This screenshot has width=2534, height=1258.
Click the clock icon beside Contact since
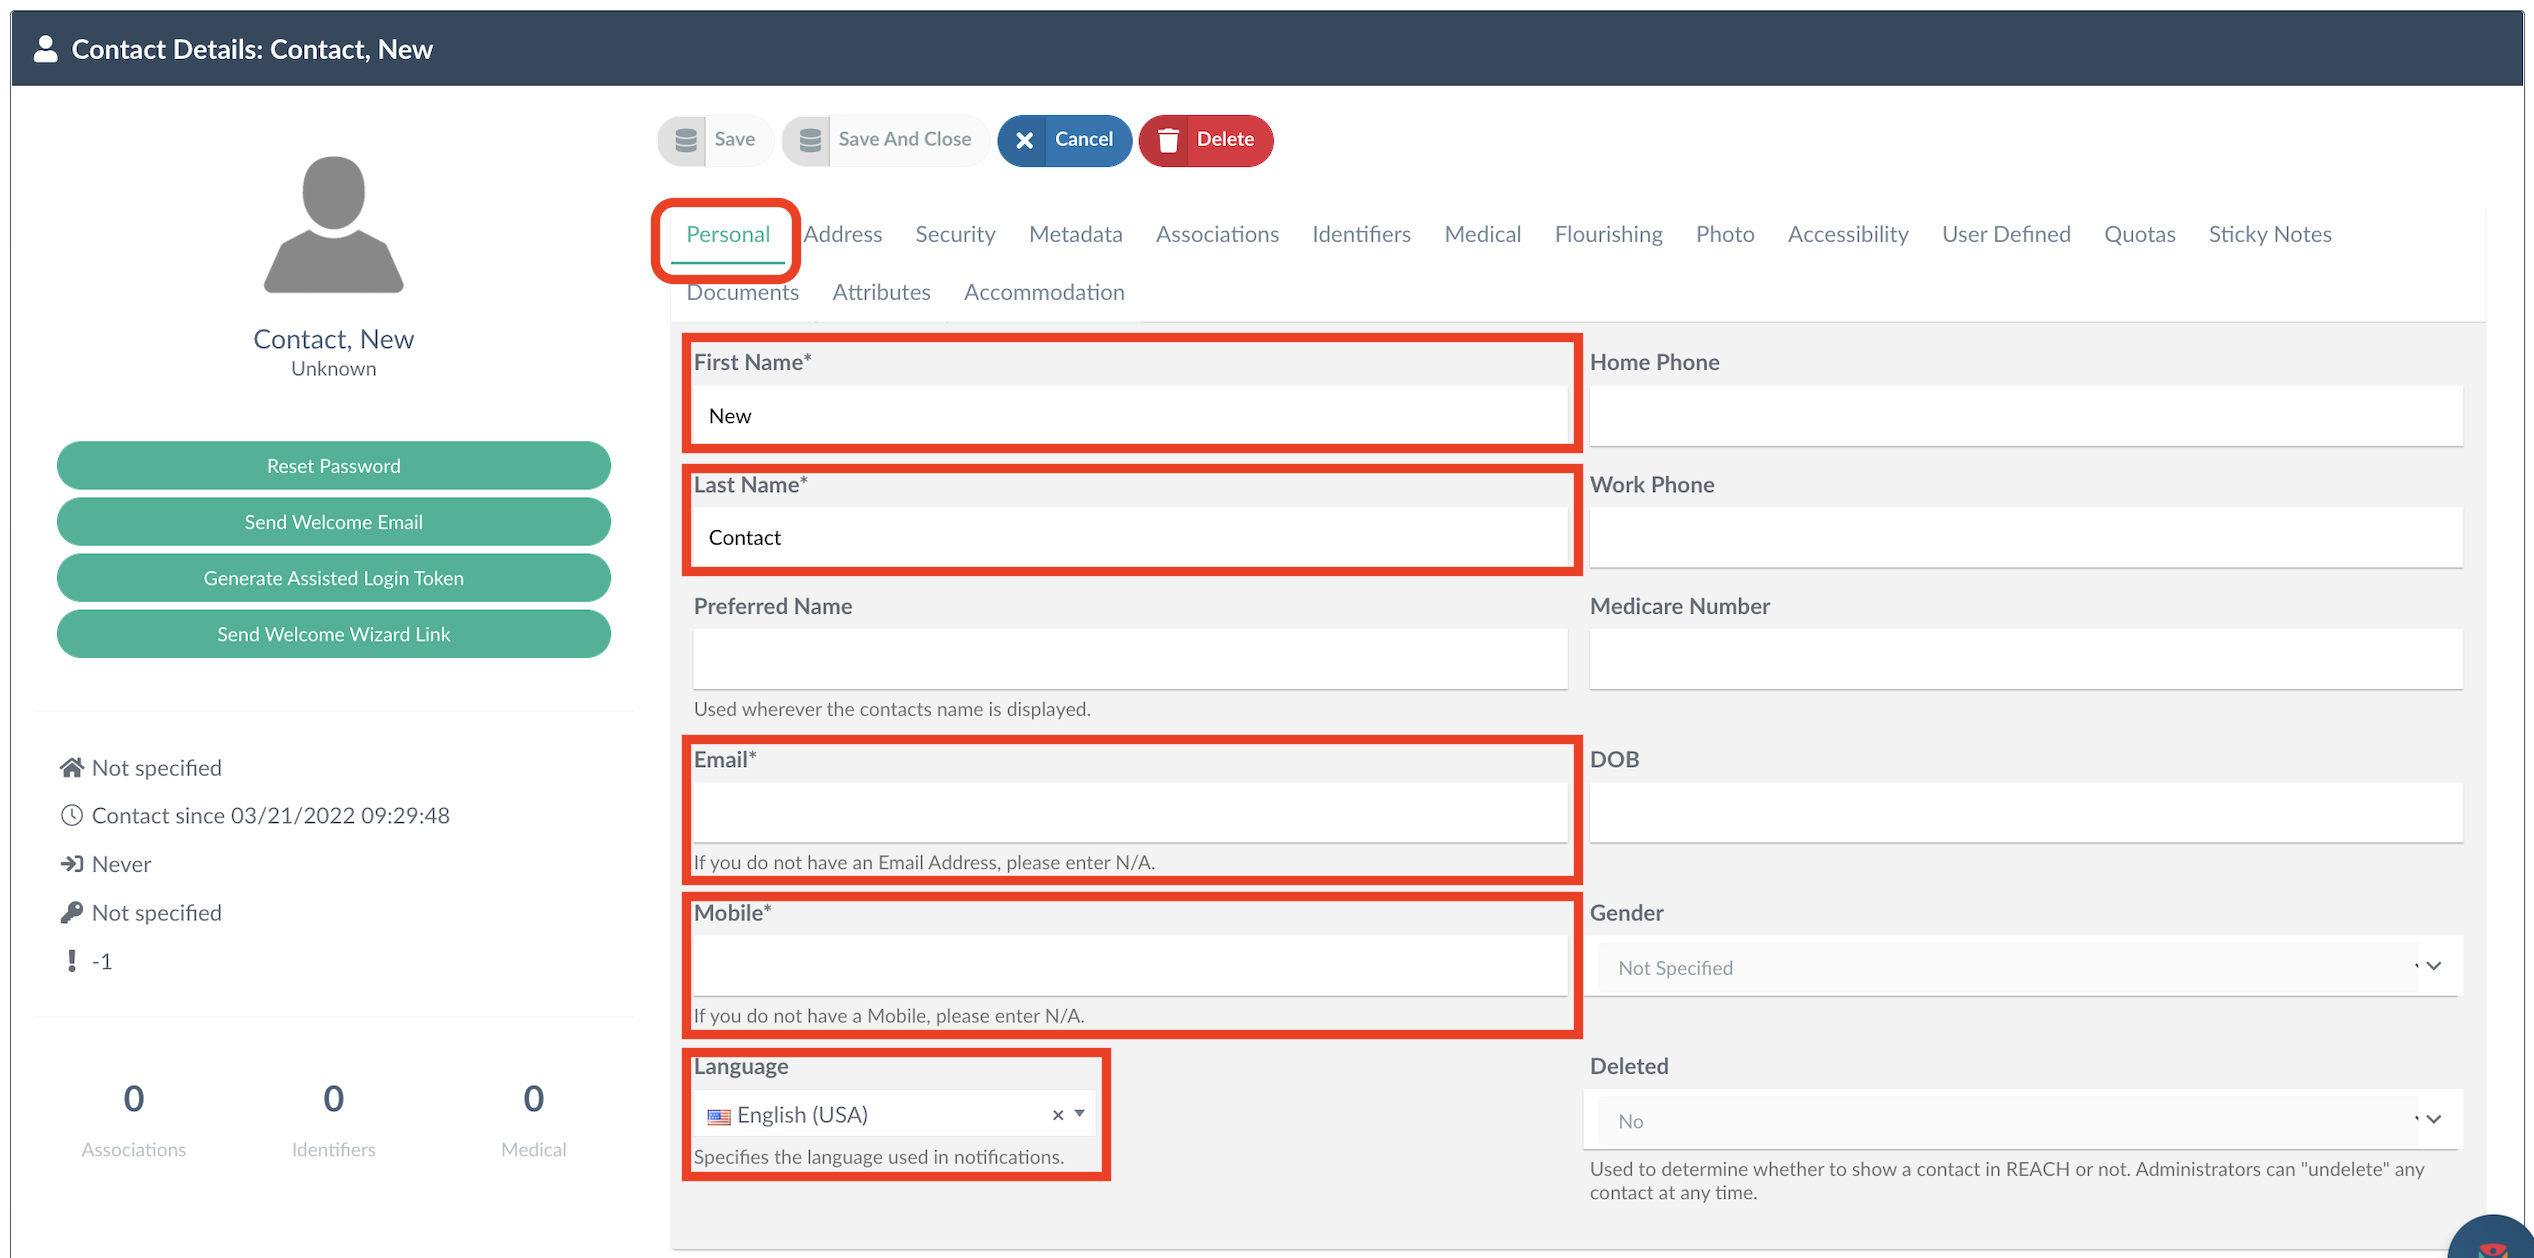[71, 816]
